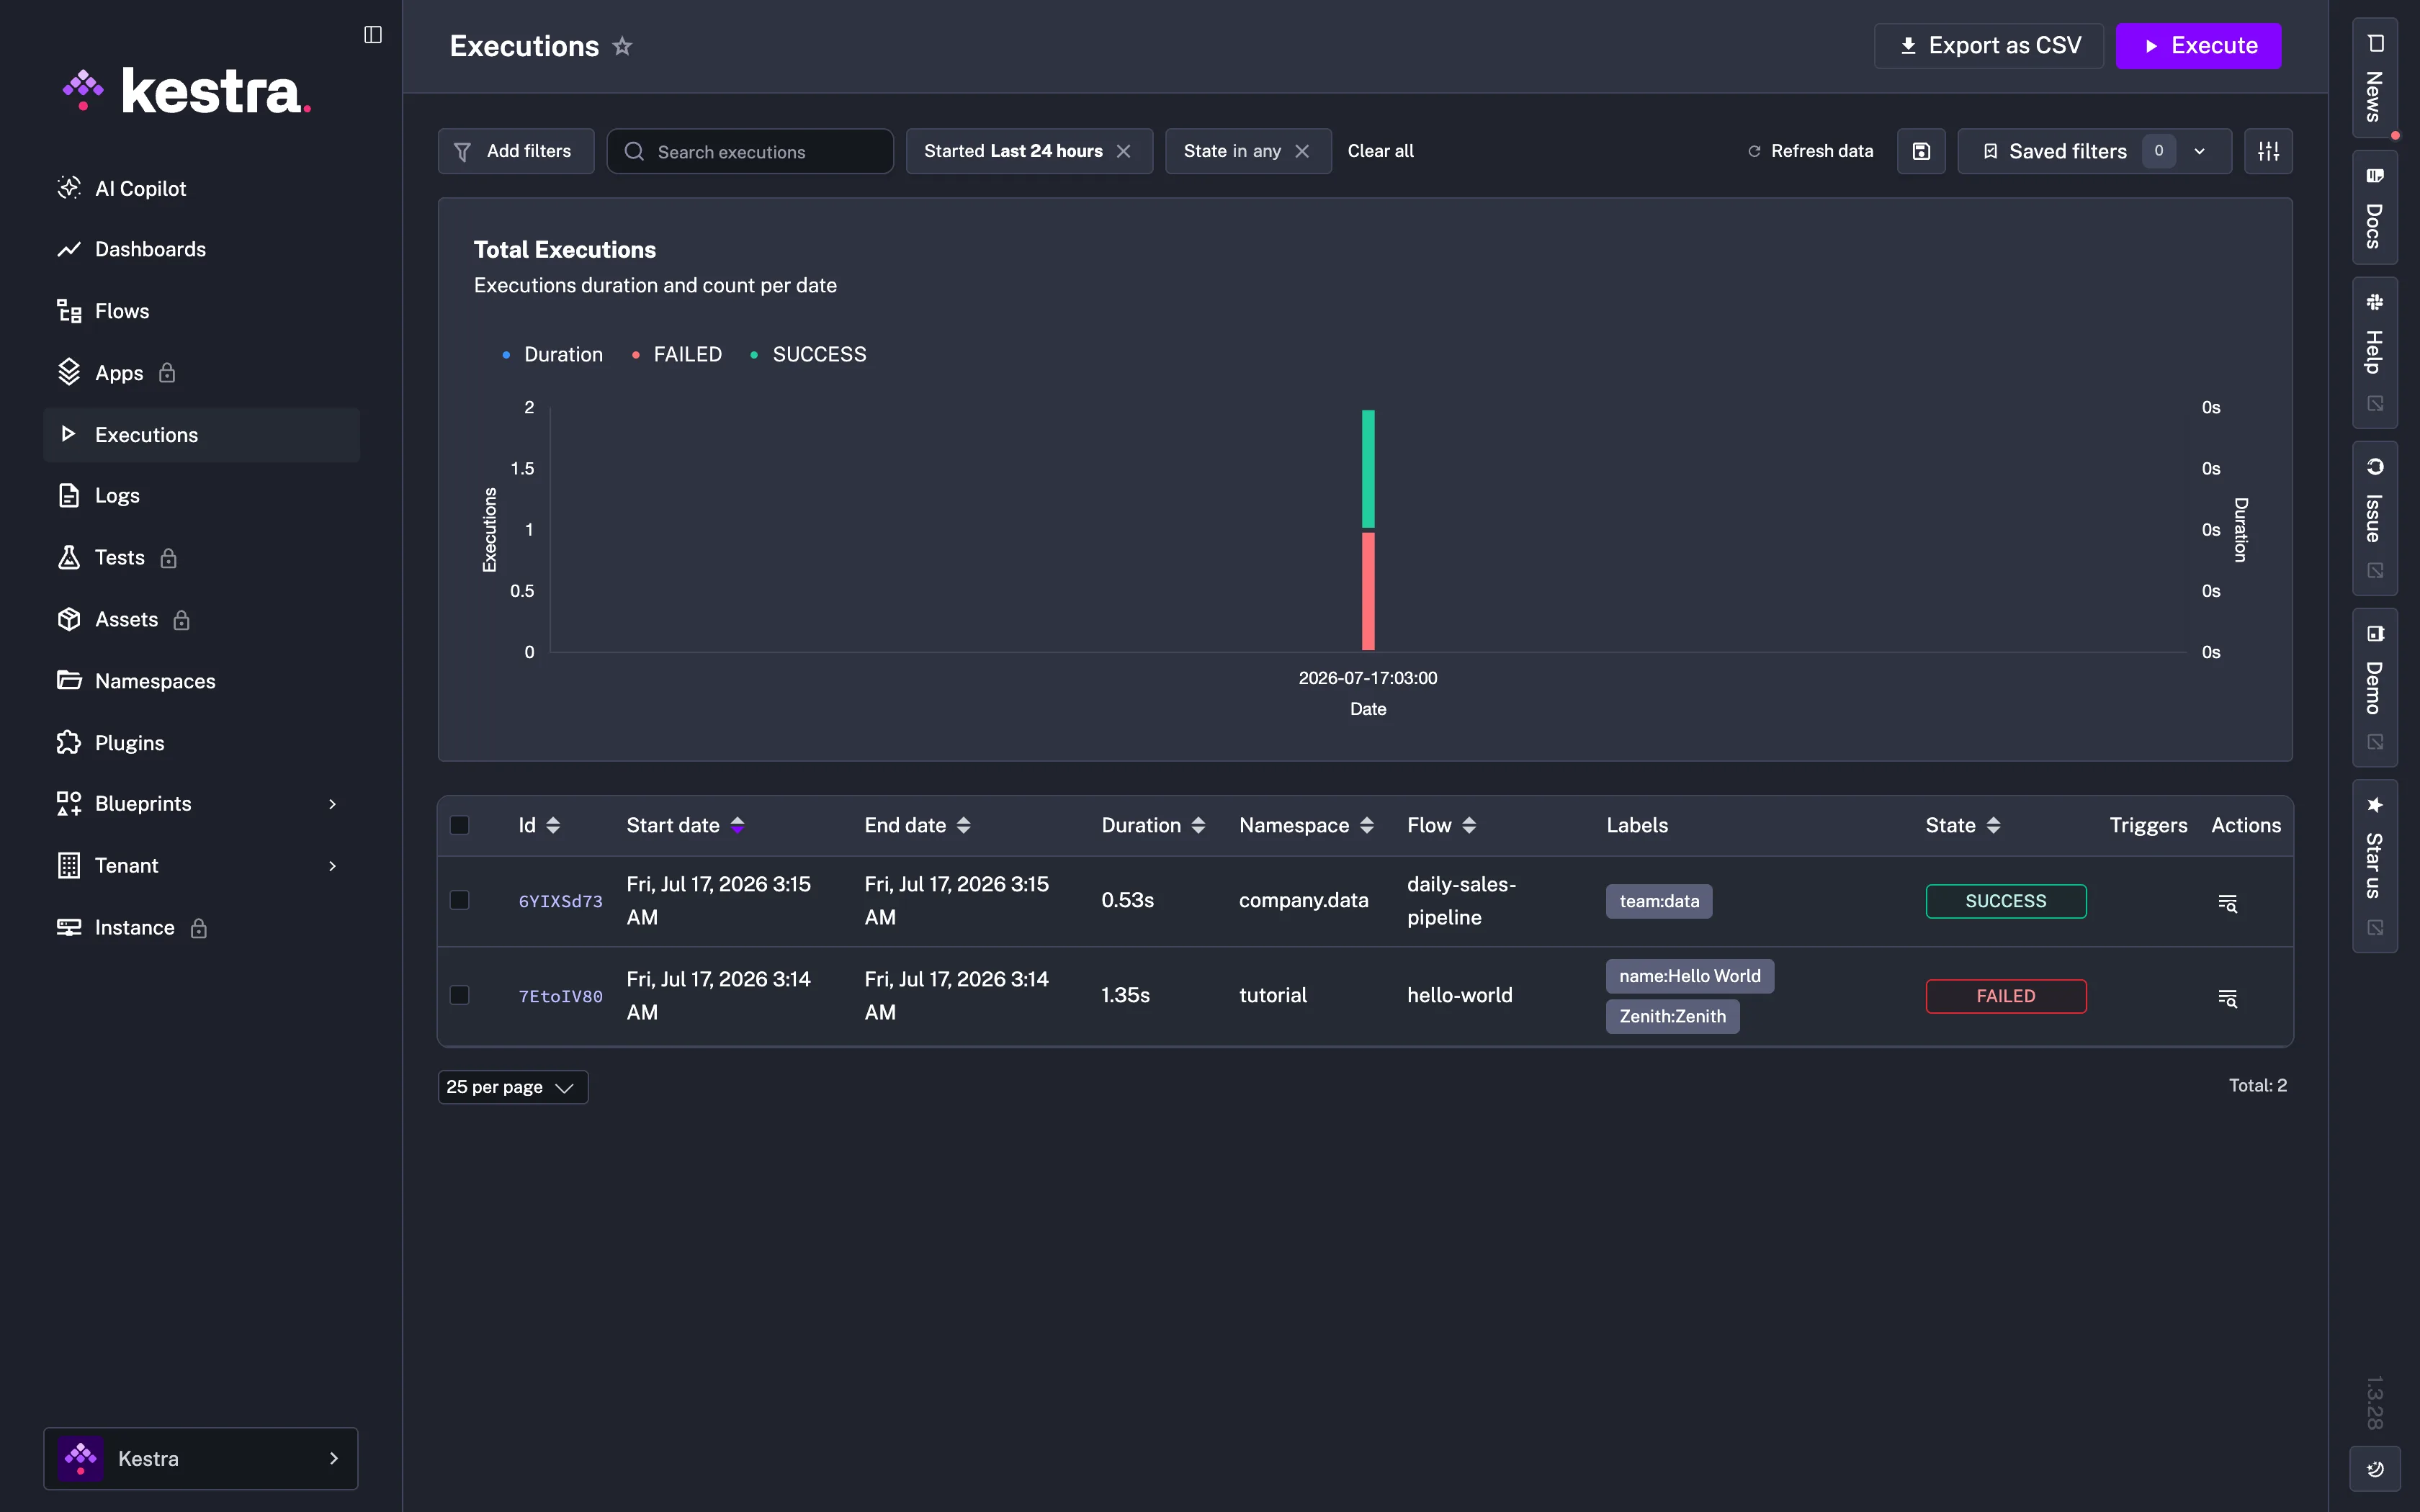2420x1512 pixels.
Task: Click the FAILED state badge
Action: click(2006, 996)
